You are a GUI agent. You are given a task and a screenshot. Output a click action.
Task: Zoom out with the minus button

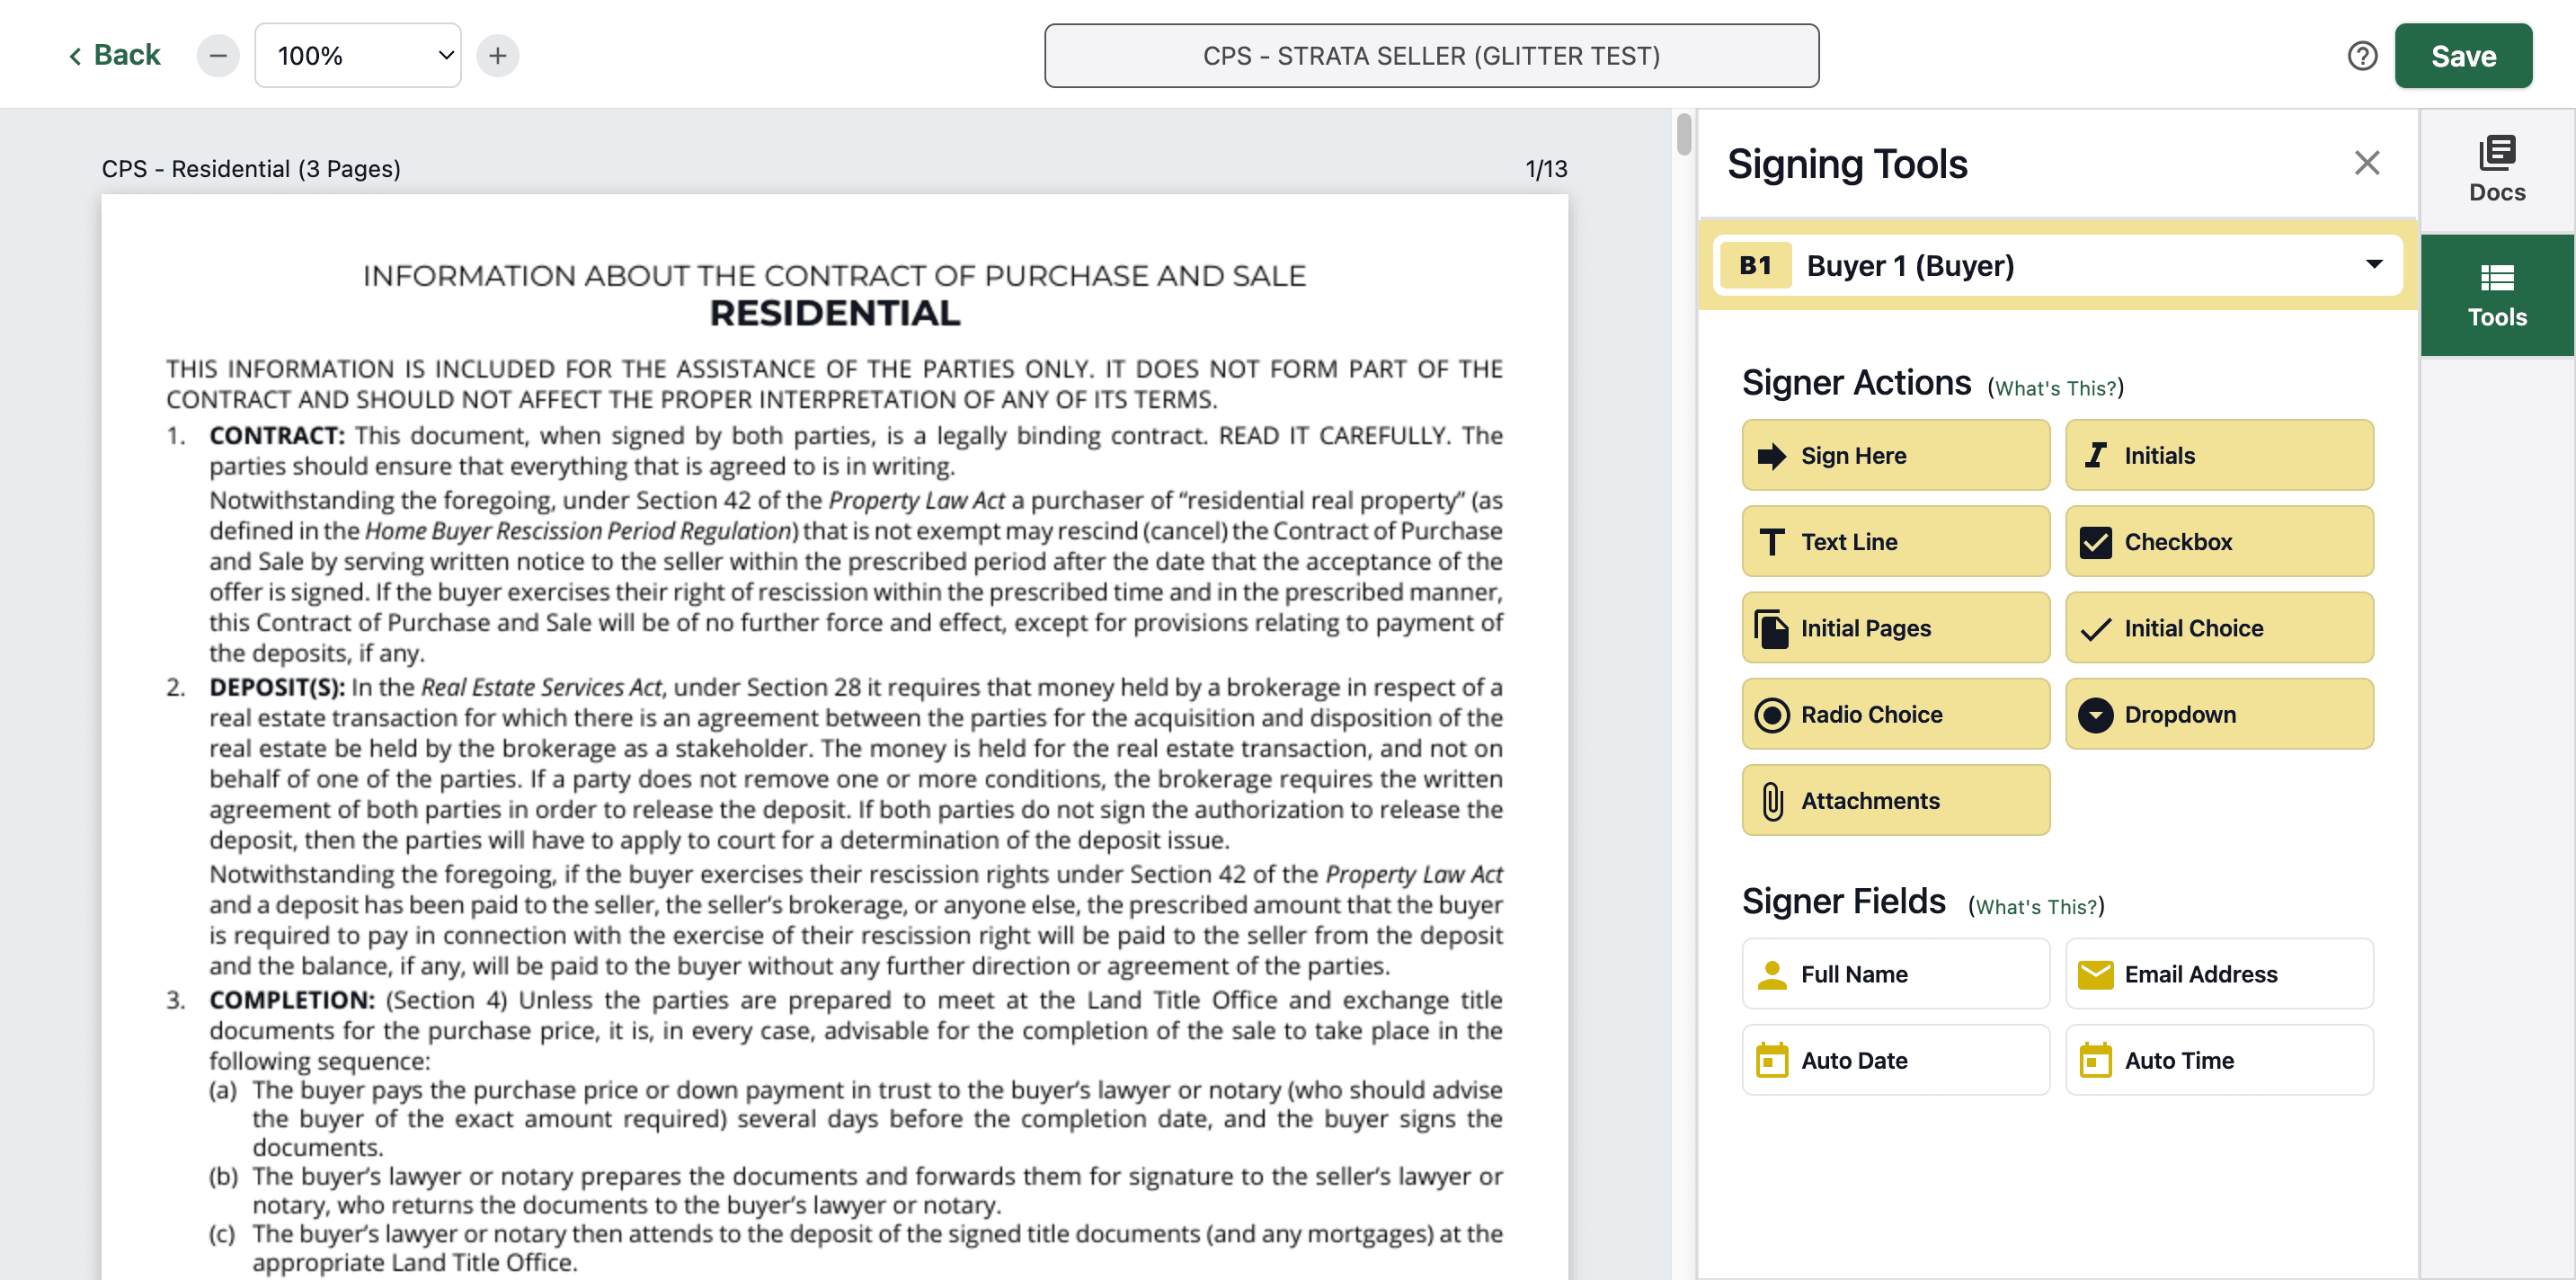218,56
